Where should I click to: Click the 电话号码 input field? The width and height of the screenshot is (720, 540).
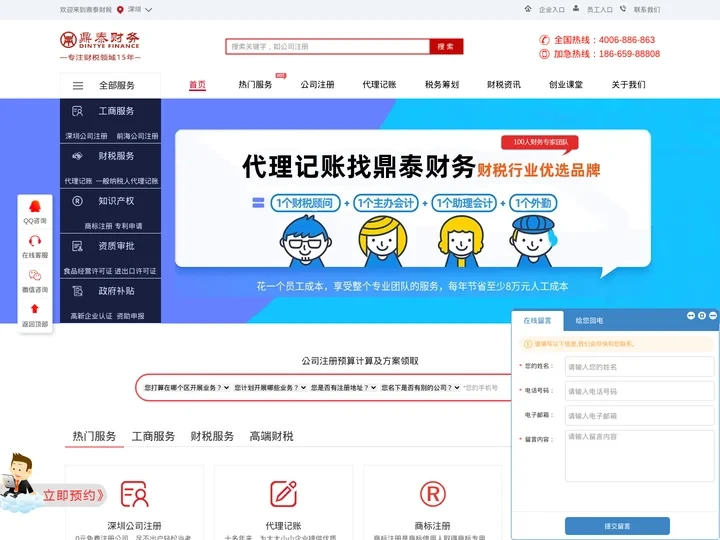point(639,391)
